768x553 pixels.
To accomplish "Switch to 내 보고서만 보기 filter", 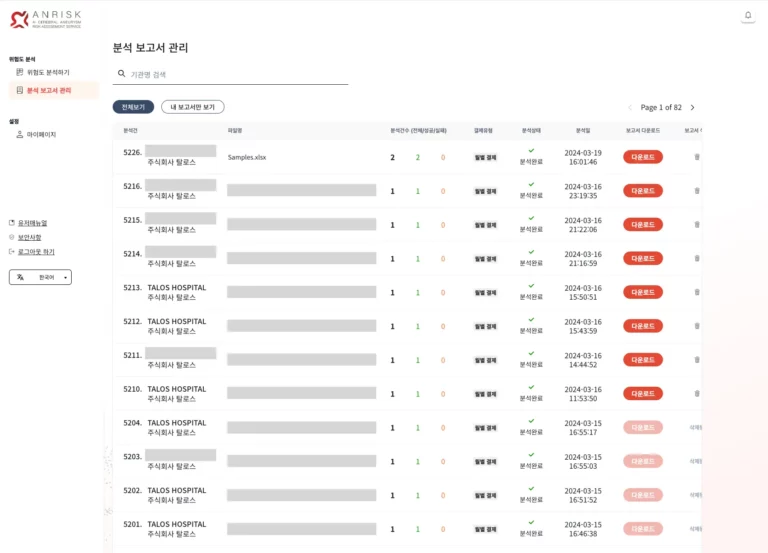I will click(x=193, y=107).
